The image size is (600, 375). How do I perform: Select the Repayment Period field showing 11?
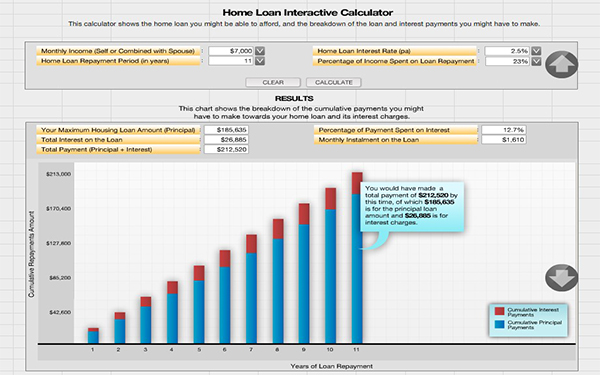tap(231, 61)
